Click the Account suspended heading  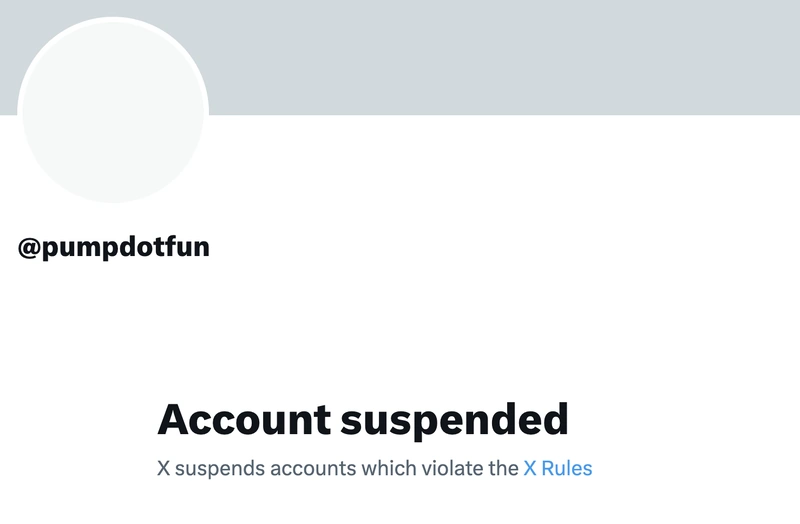click(x=362, y=419)
